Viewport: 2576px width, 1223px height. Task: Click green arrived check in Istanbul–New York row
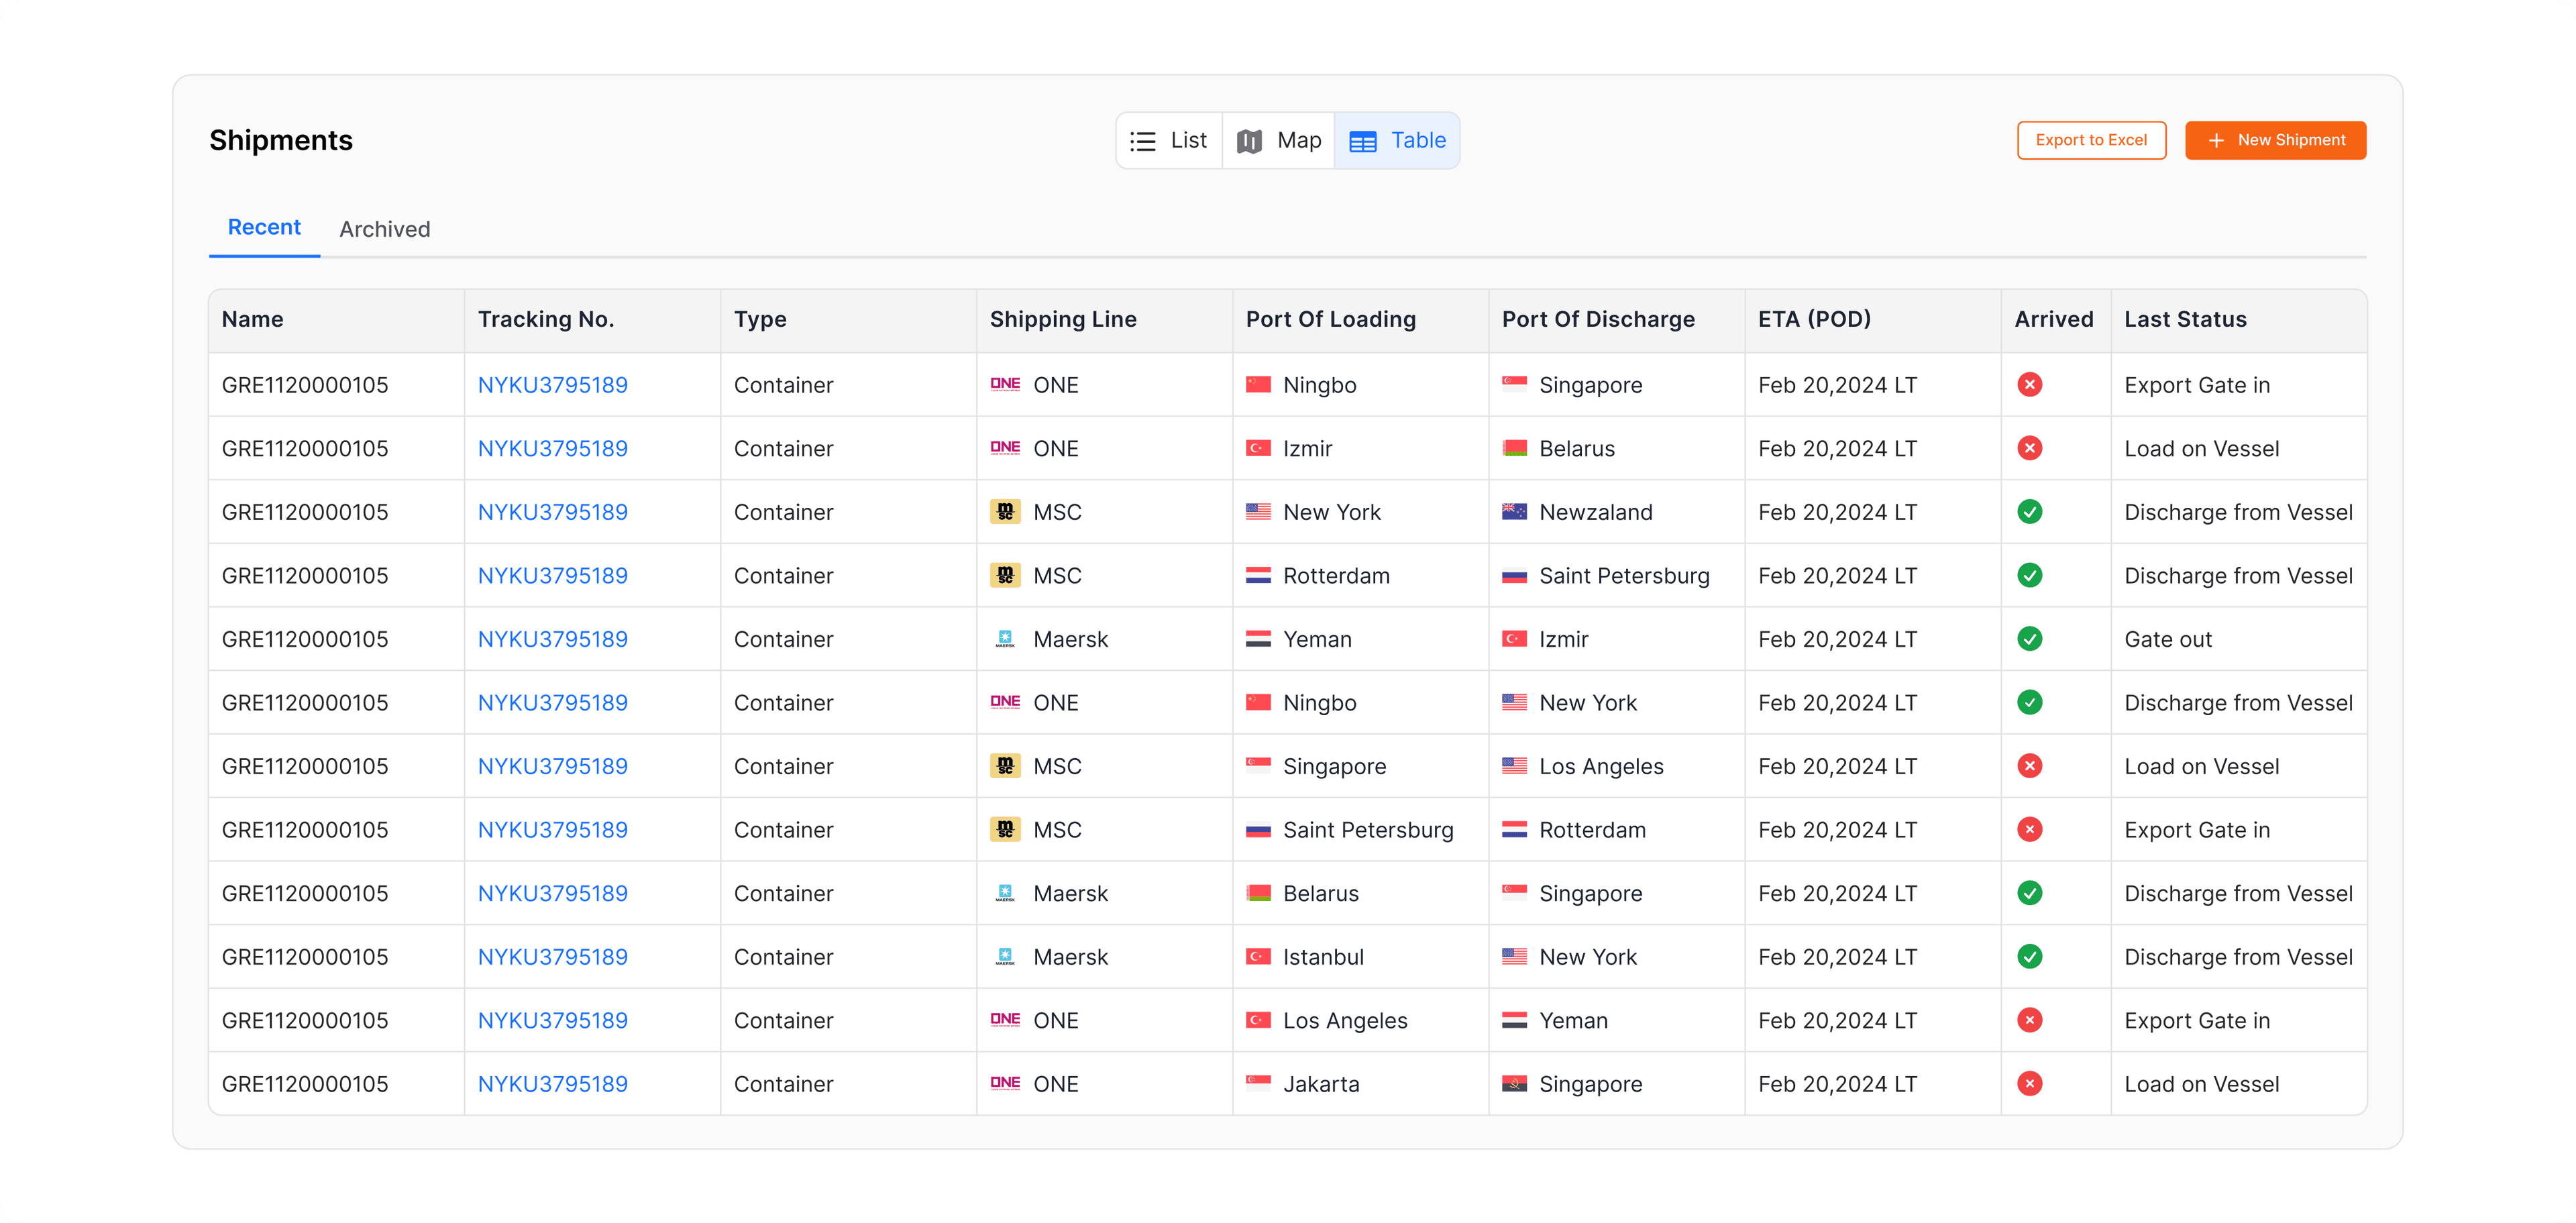[x=2029, y=956]
